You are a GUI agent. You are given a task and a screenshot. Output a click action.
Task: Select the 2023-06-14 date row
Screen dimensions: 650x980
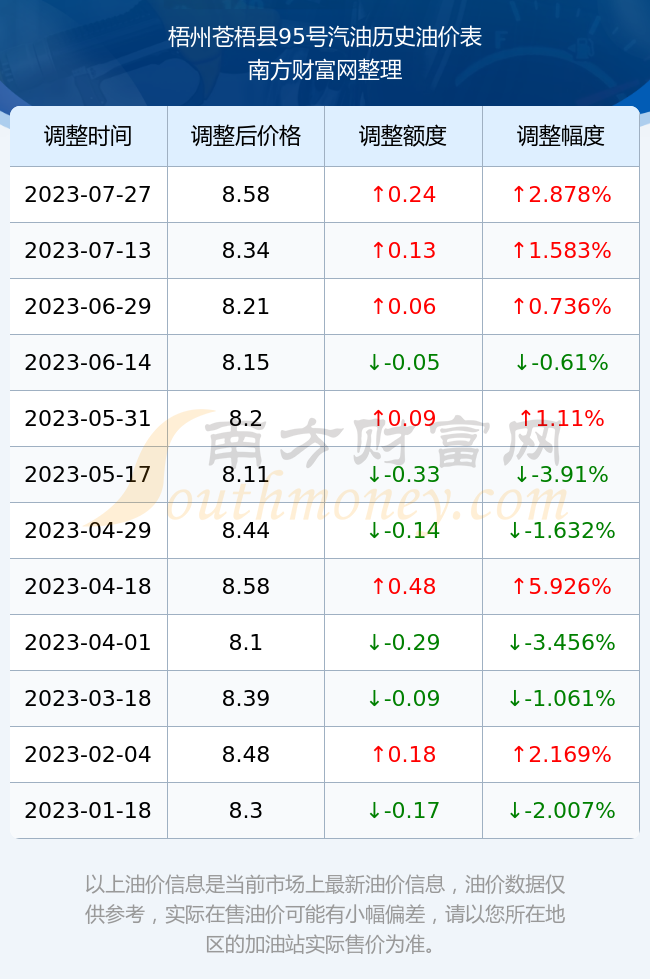[x=324, y=362]
